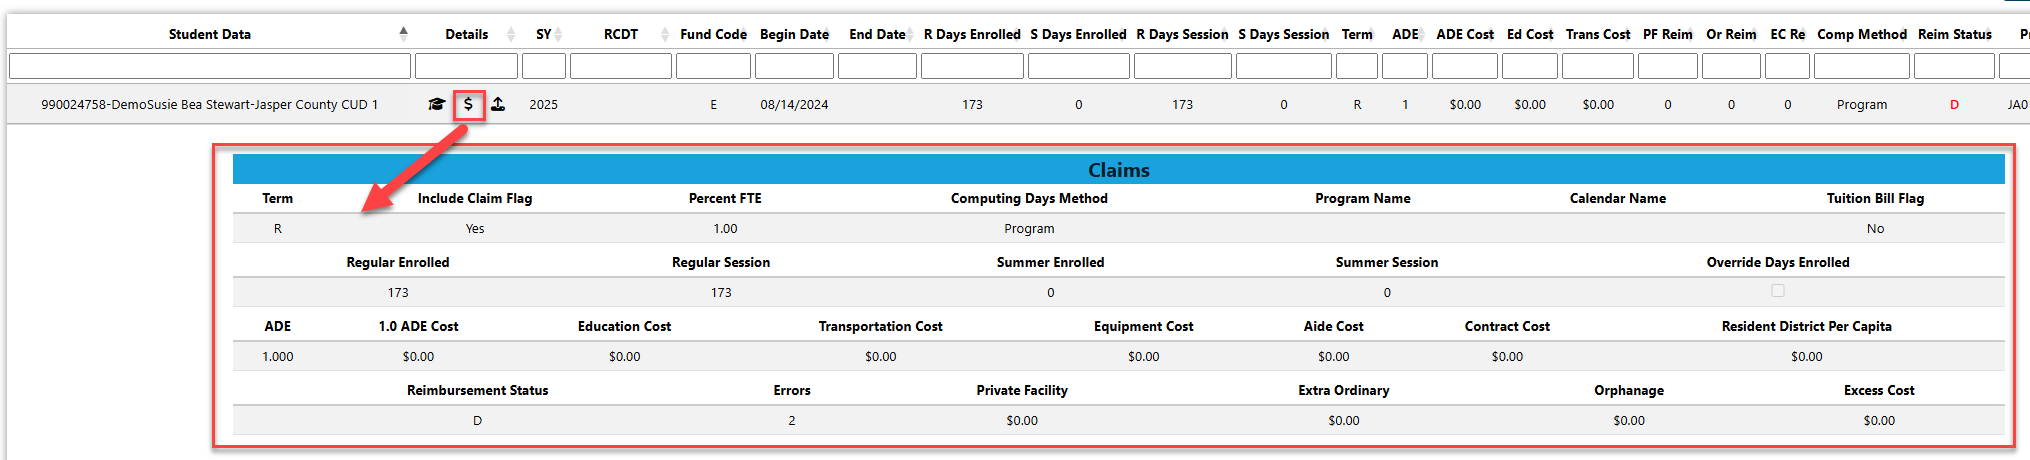Image resolution: width=2030 pixels, height=460 pixels.
Task: Click the SY column sort arrows
Action: pos(559,34)
